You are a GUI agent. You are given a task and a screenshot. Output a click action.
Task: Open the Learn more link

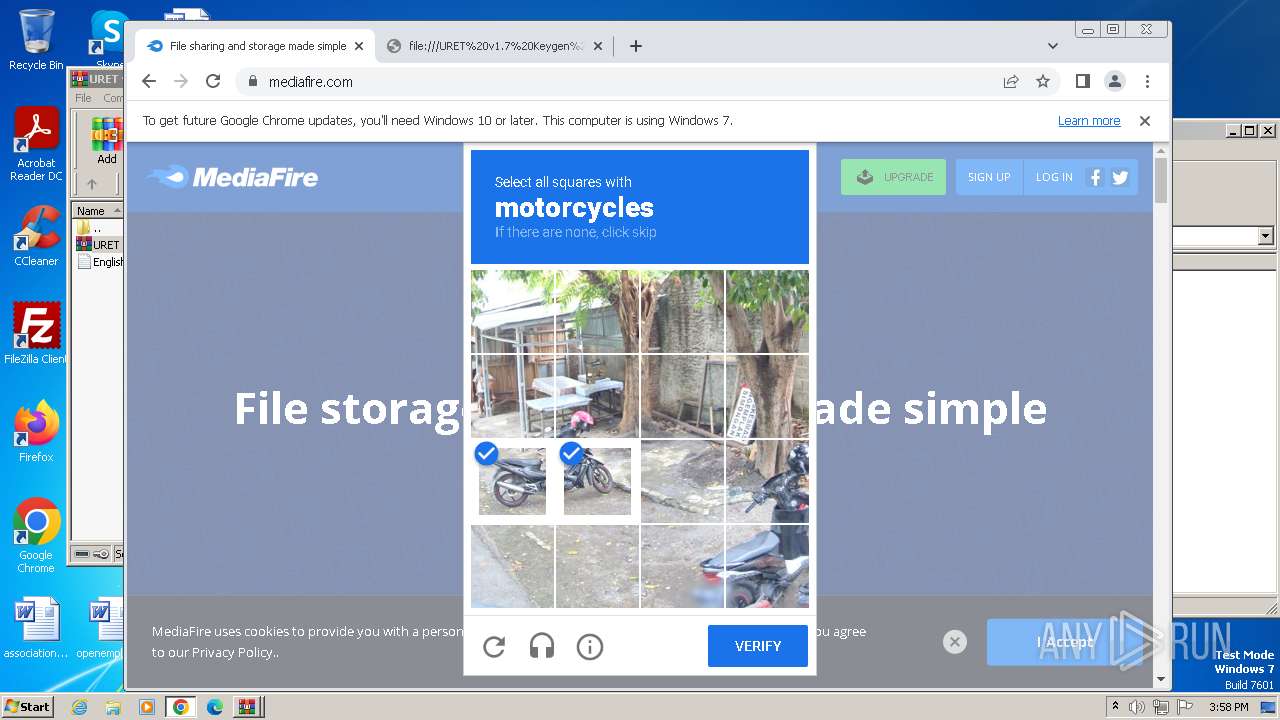click(x=1089, y=121)
